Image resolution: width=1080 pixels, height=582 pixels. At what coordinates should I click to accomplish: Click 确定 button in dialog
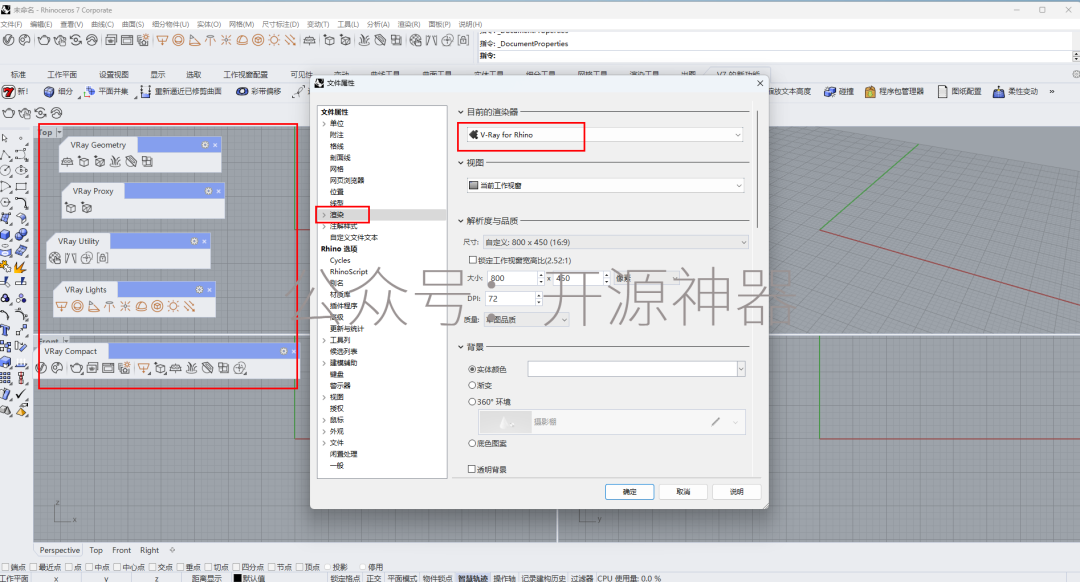click(630, 492)
